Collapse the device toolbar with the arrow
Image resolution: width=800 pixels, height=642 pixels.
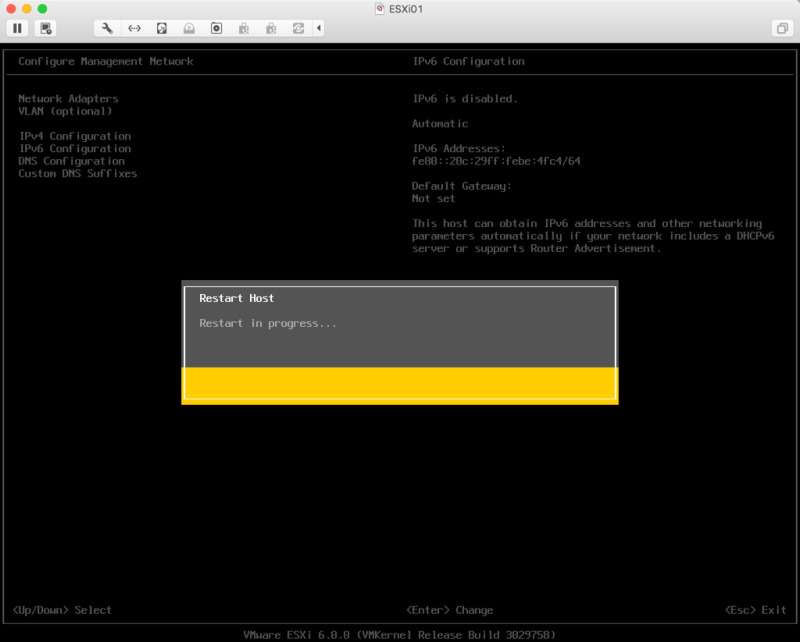[x=319, y=28]
